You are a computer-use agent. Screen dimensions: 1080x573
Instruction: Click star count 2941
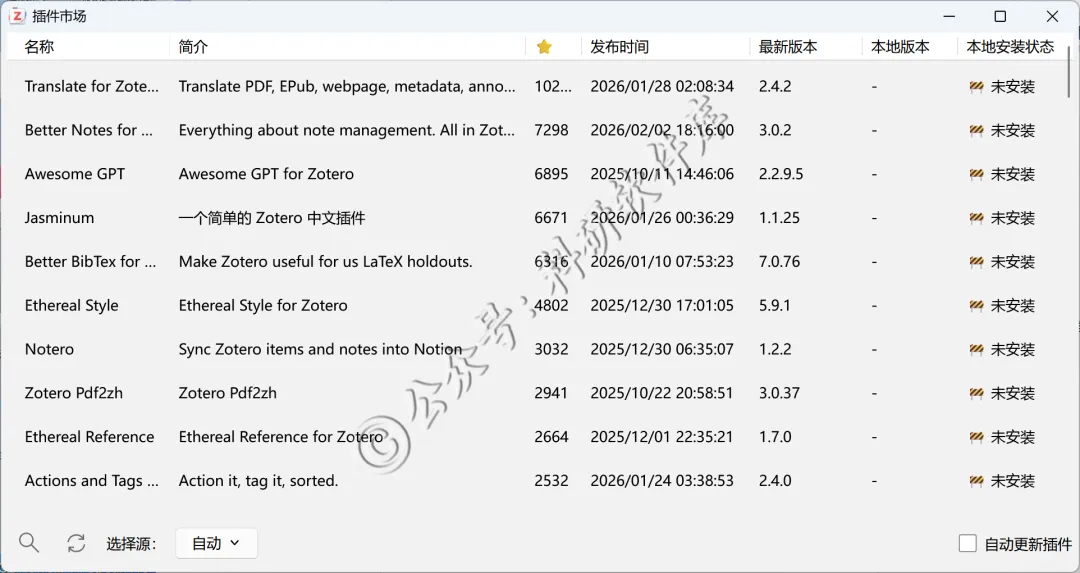[x=552, y=393]
